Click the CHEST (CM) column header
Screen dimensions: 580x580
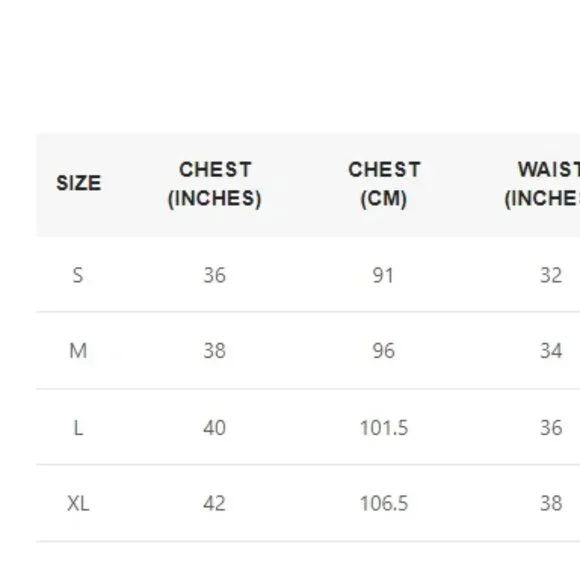(x=384, y=184)
